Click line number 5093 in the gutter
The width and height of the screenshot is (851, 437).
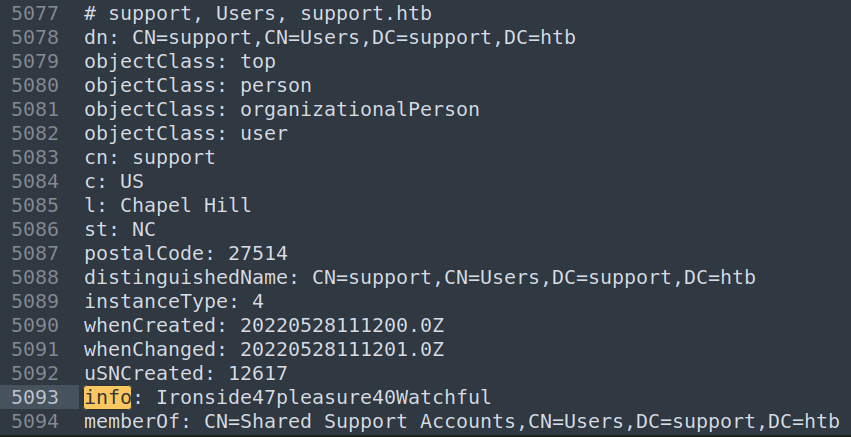click(x=35, y=397)
